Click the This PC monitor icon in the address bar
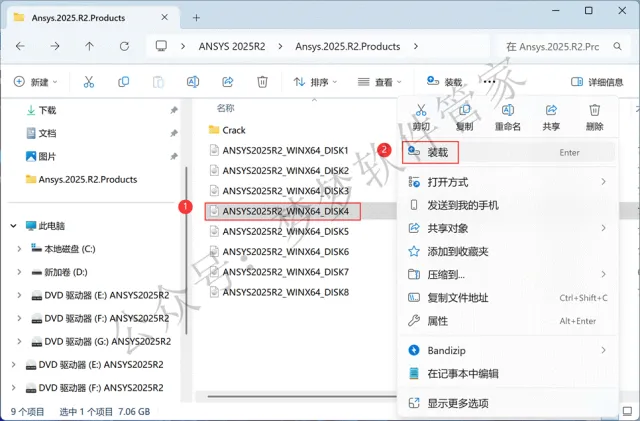The height and width of the screenshot is (421, 640). (x=161, y=46)
